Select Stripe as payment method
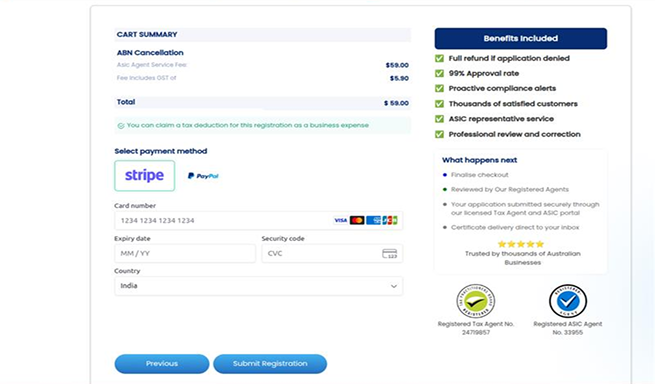Viewport: 655px width, 384px height. [x=145, y=175]
